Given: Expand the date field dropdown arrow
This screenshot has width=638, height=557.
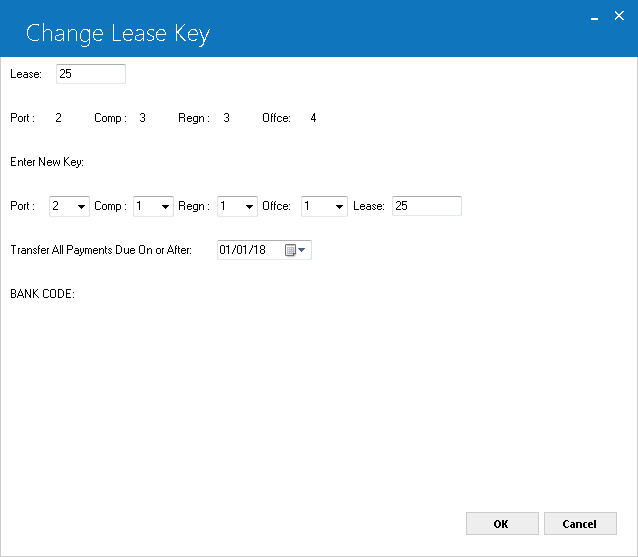Looking at the screenshot, I should (x=302, y=250).
